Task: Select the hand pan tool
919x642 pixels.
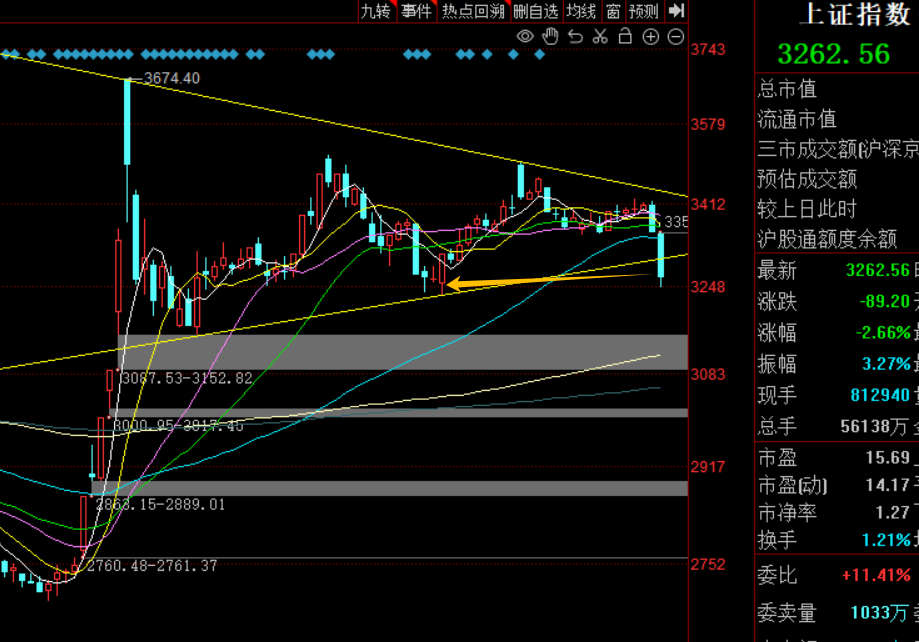Action: [x=550, y=36]
